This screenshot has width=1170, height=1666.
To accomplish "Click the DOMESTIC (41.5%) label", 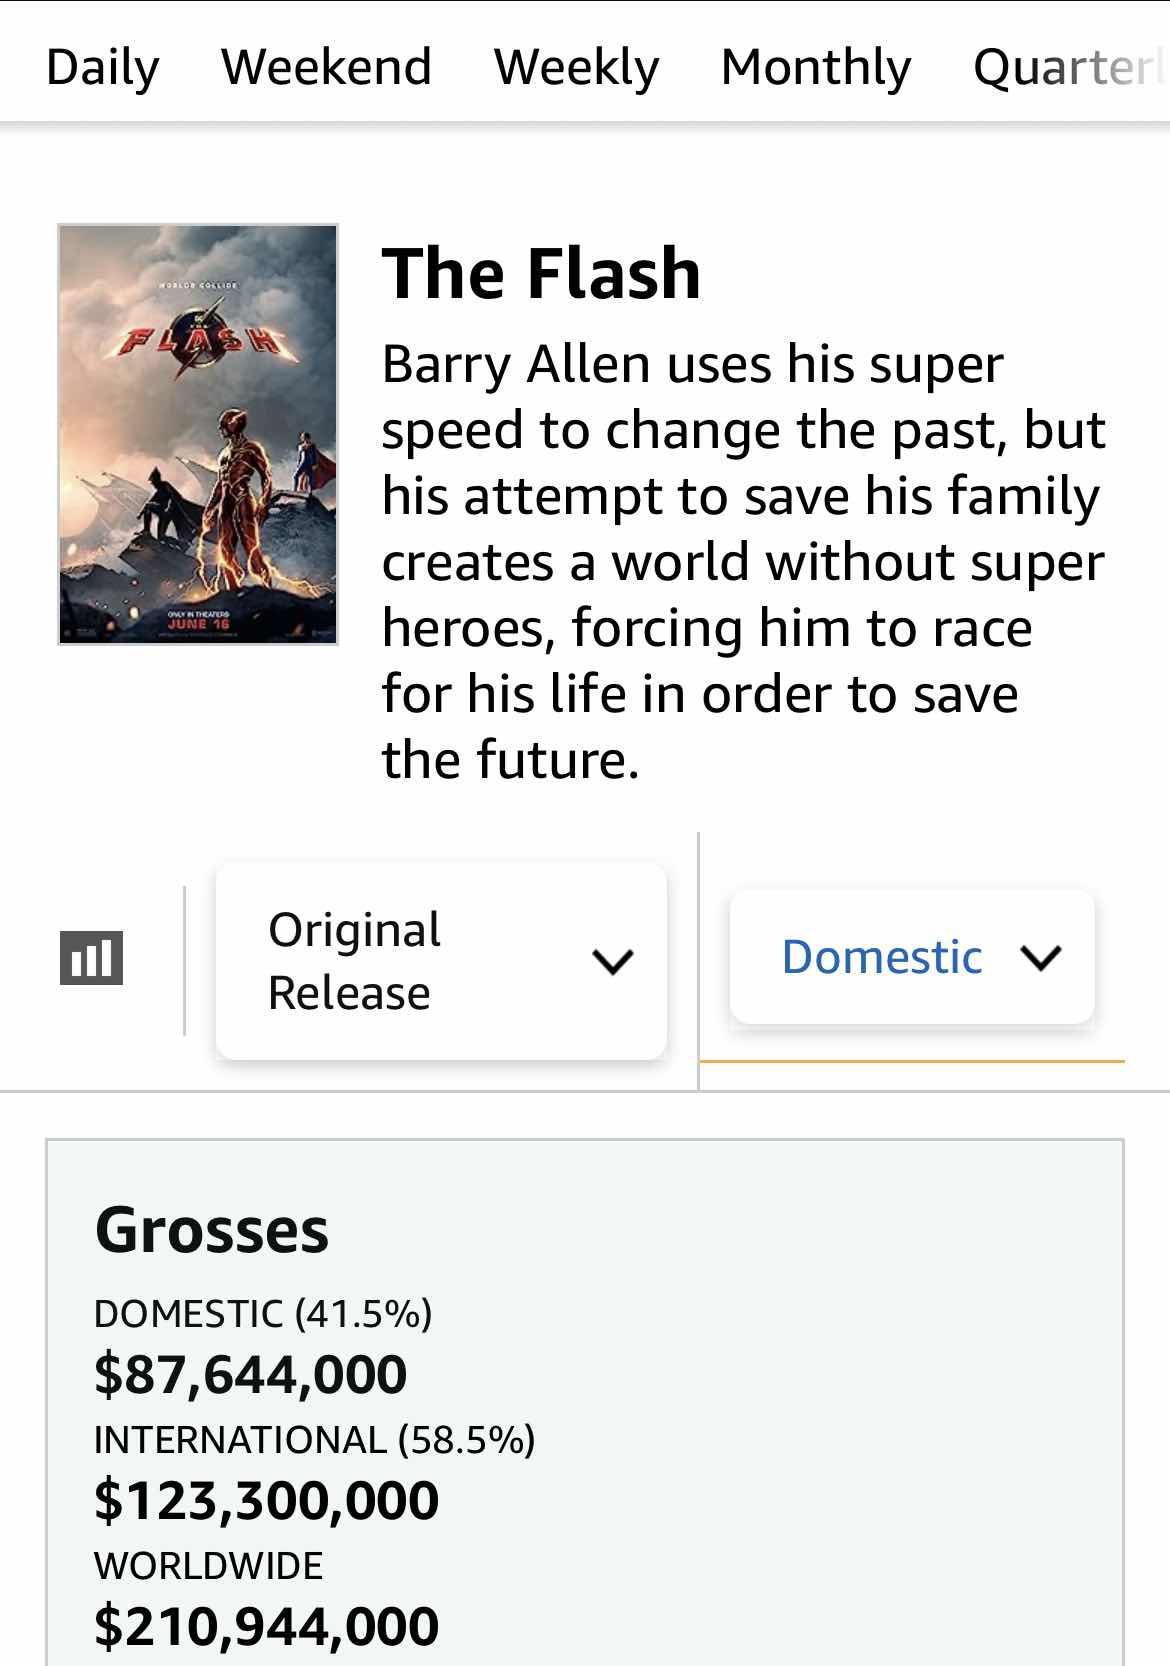I will 263,1313.
